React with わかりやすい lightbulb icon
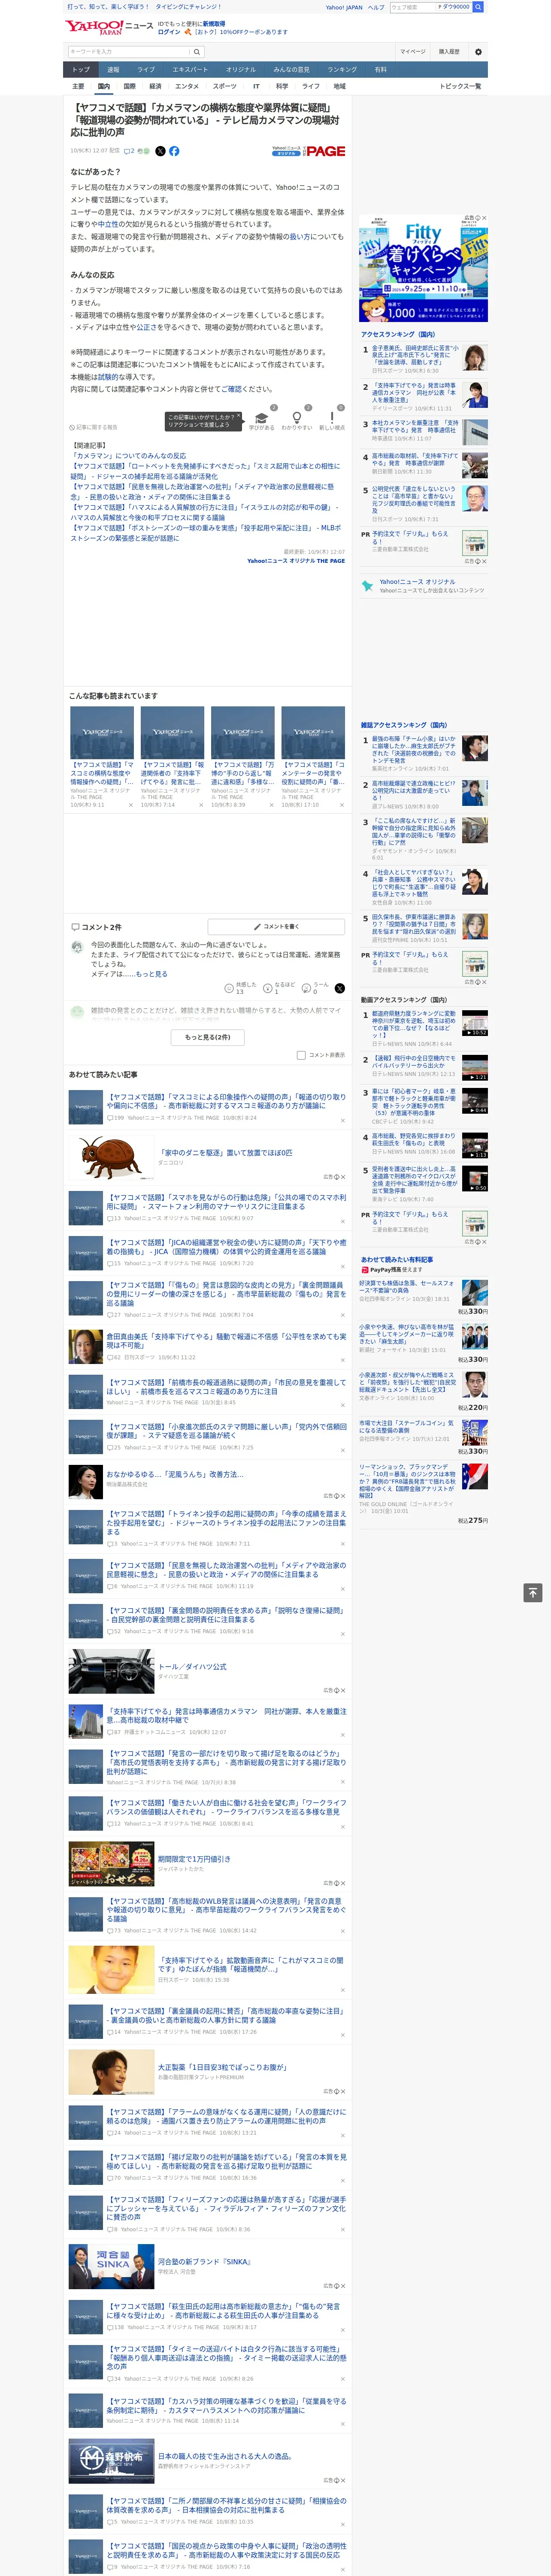551x2576 pixels. (296, 418)
